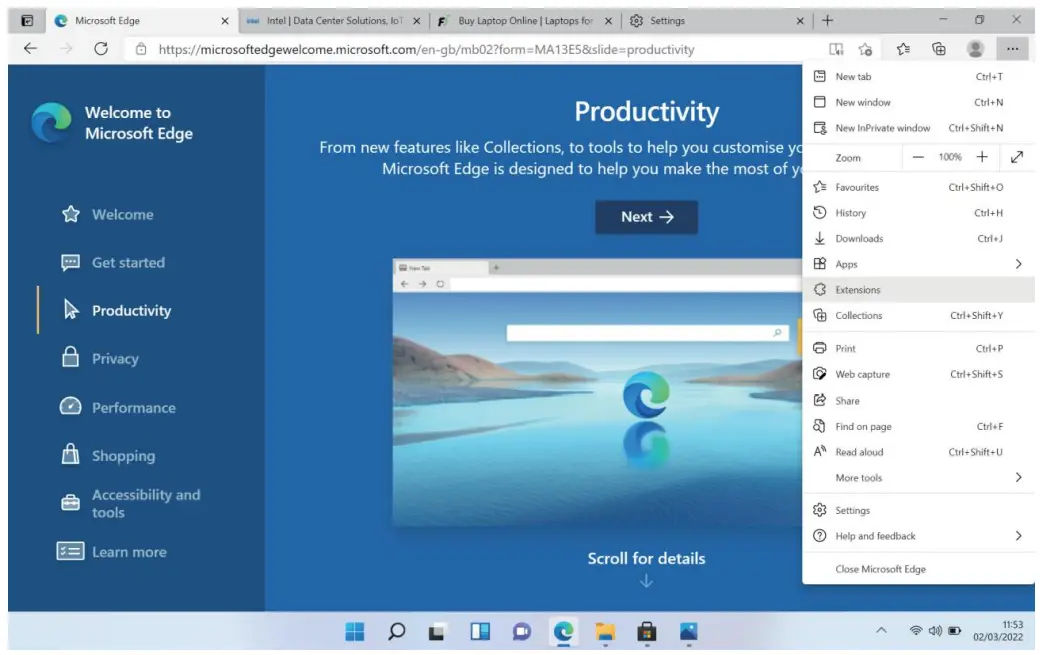Open Microsoft Store from taskbar

pos(646,631)
